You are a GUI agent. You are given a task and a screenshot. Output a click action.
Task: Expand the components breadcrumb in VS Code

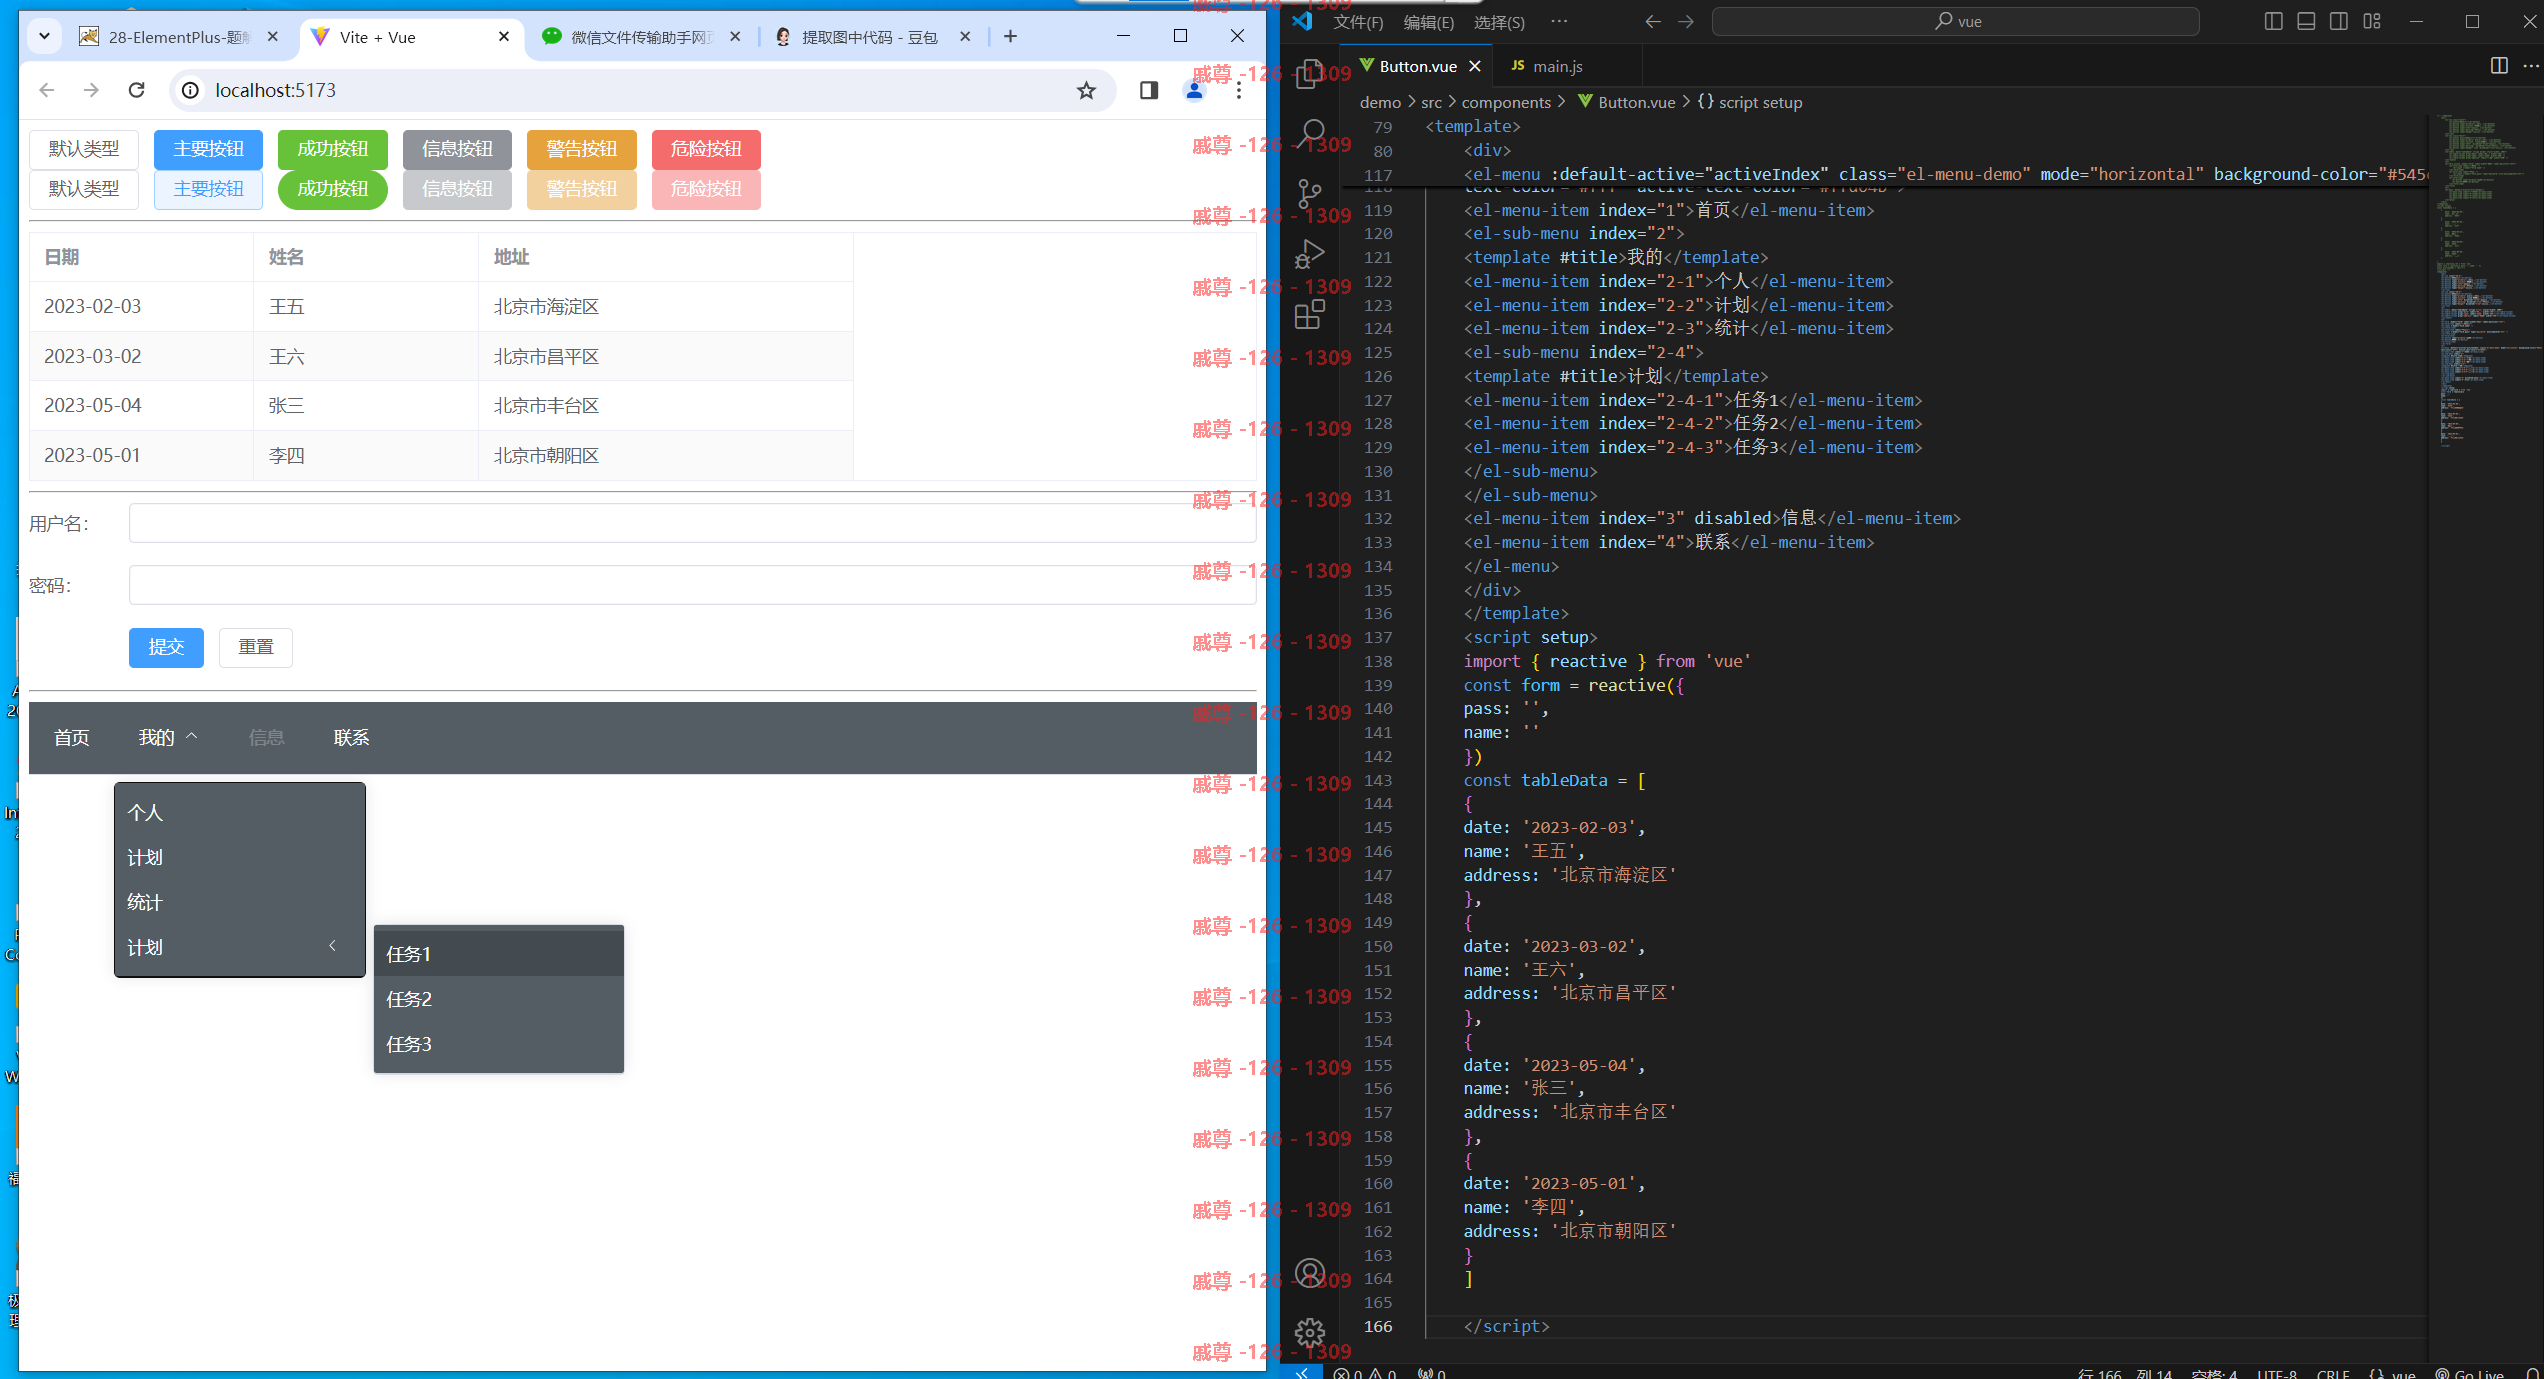pos(1506,102)
